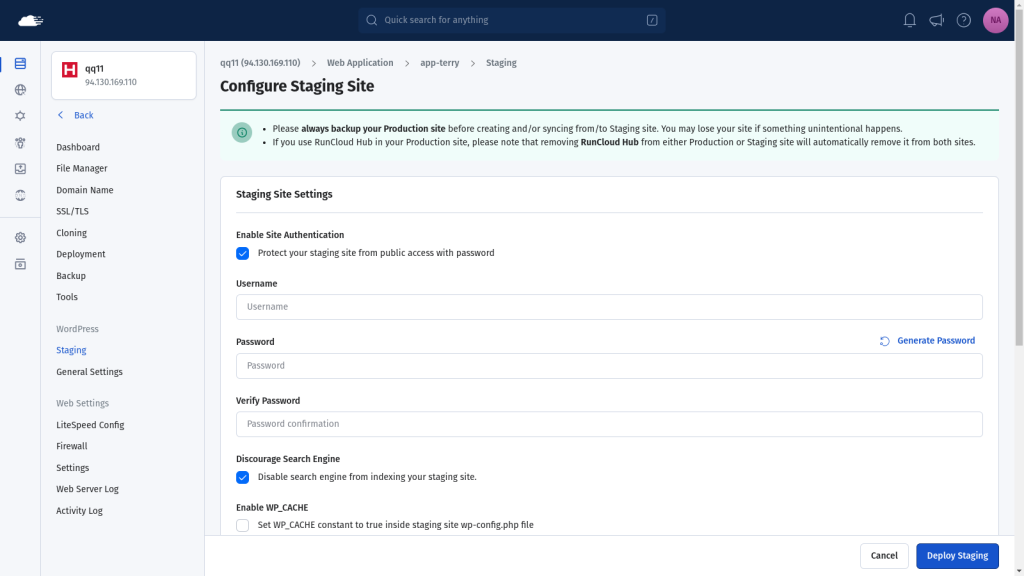Click the RunCloud cloud logo
1024x576 pixels.
[x=31, y=20]
